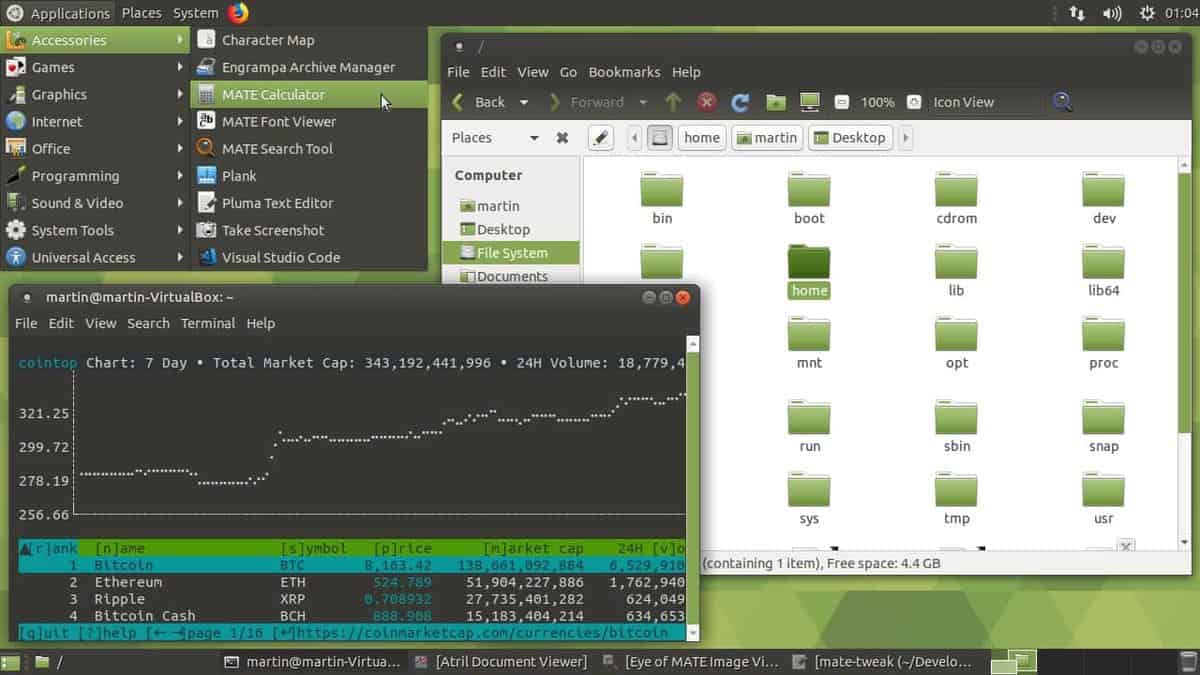This screenshot has height=675, width=1200.
Task: Launch Firefox from the top panel
Action: click(238, 13)
